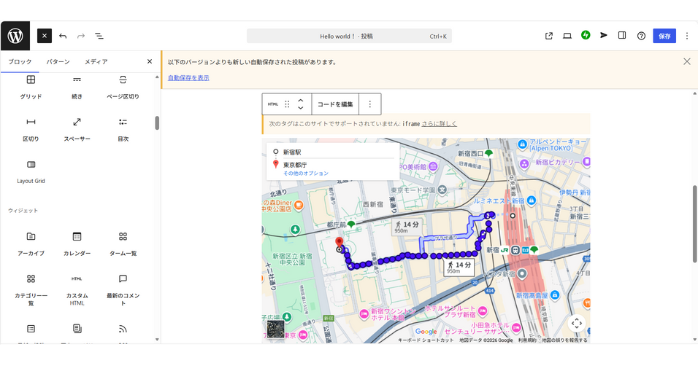Click the 利用規約 map link
The image size is (698, 365).
coord(527,340)
